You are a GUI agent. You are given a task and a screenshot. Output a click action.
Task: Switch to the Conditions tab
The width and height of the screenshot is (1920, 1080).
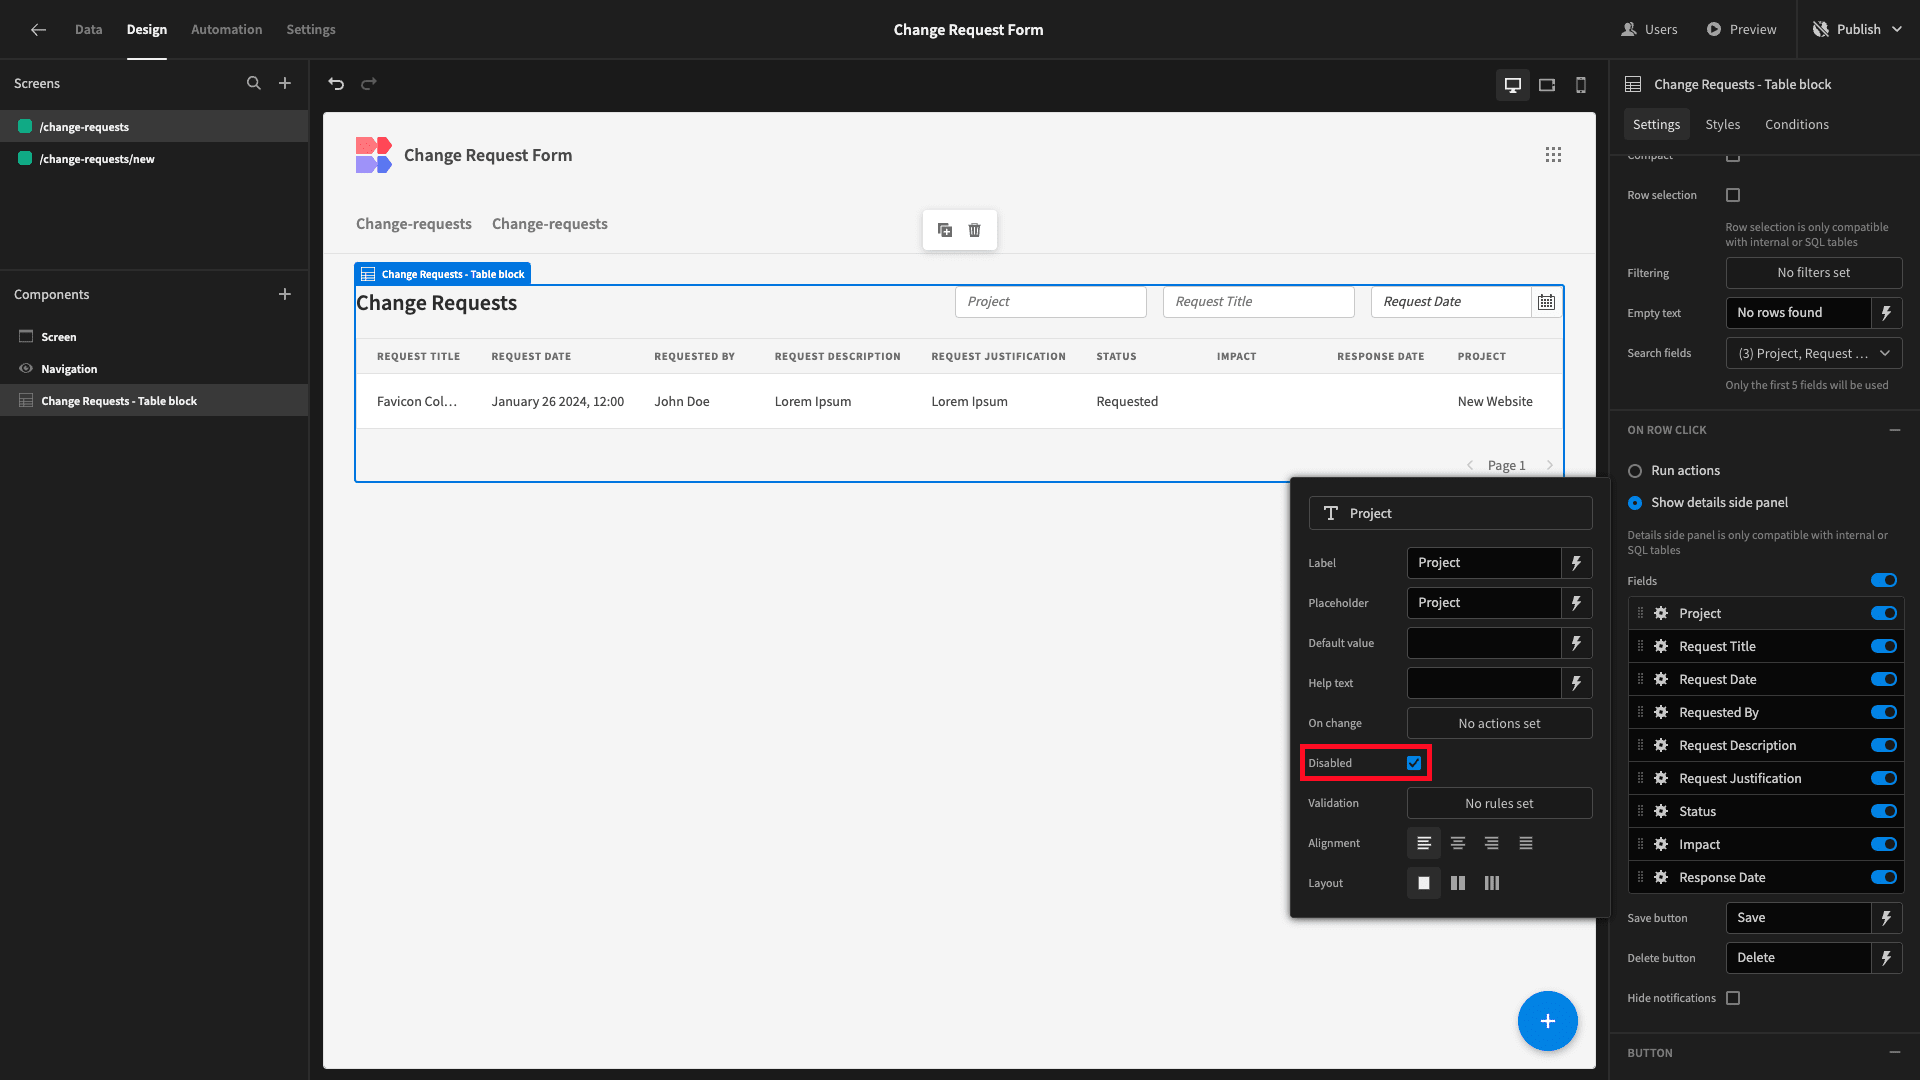(x=1797, y=125)
